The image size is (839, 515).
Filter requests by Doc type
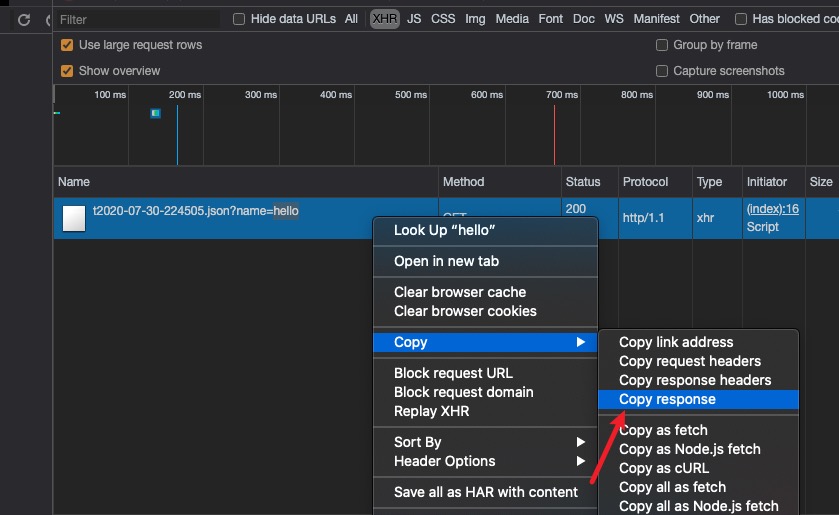click(584, 19)
